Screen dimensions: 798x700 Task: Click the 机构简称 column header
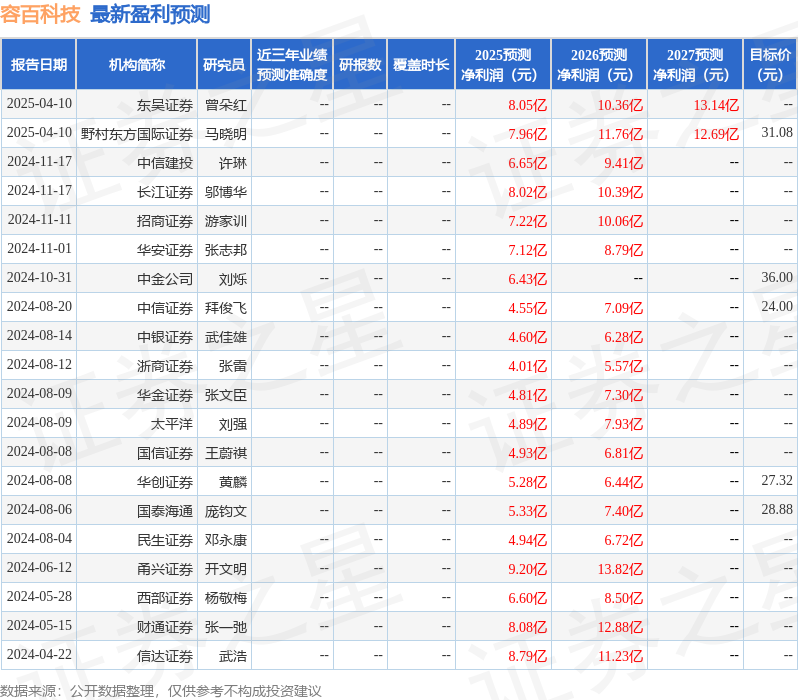pyautogui.click(x=136, y=65)
